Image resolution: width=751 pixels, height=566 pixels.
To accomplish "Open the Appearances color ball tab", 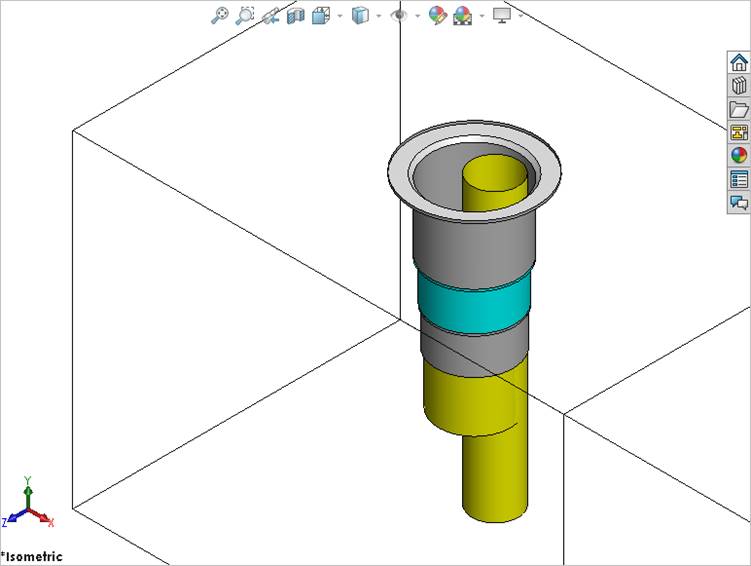I will (739, 155).
